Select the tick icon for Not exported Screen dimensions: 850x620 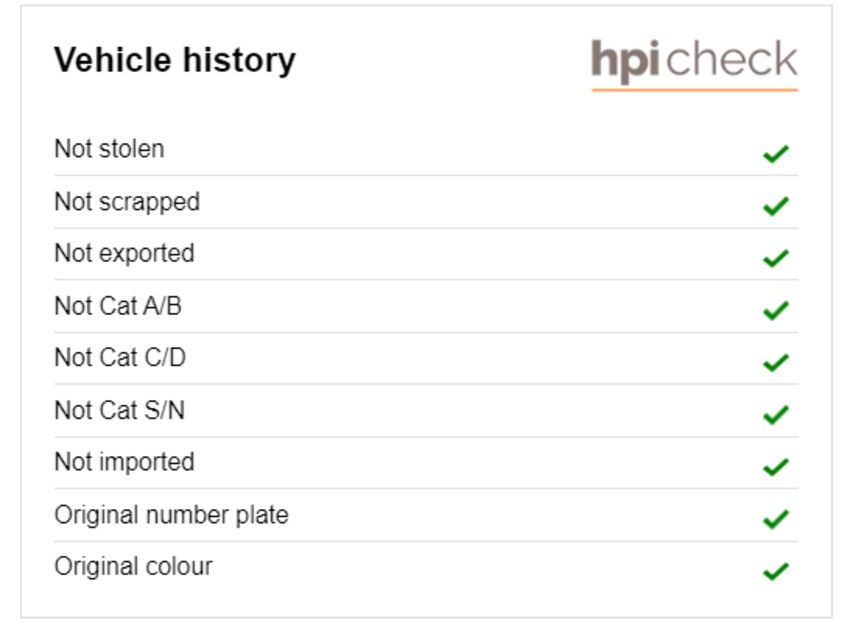click(776, 258)
